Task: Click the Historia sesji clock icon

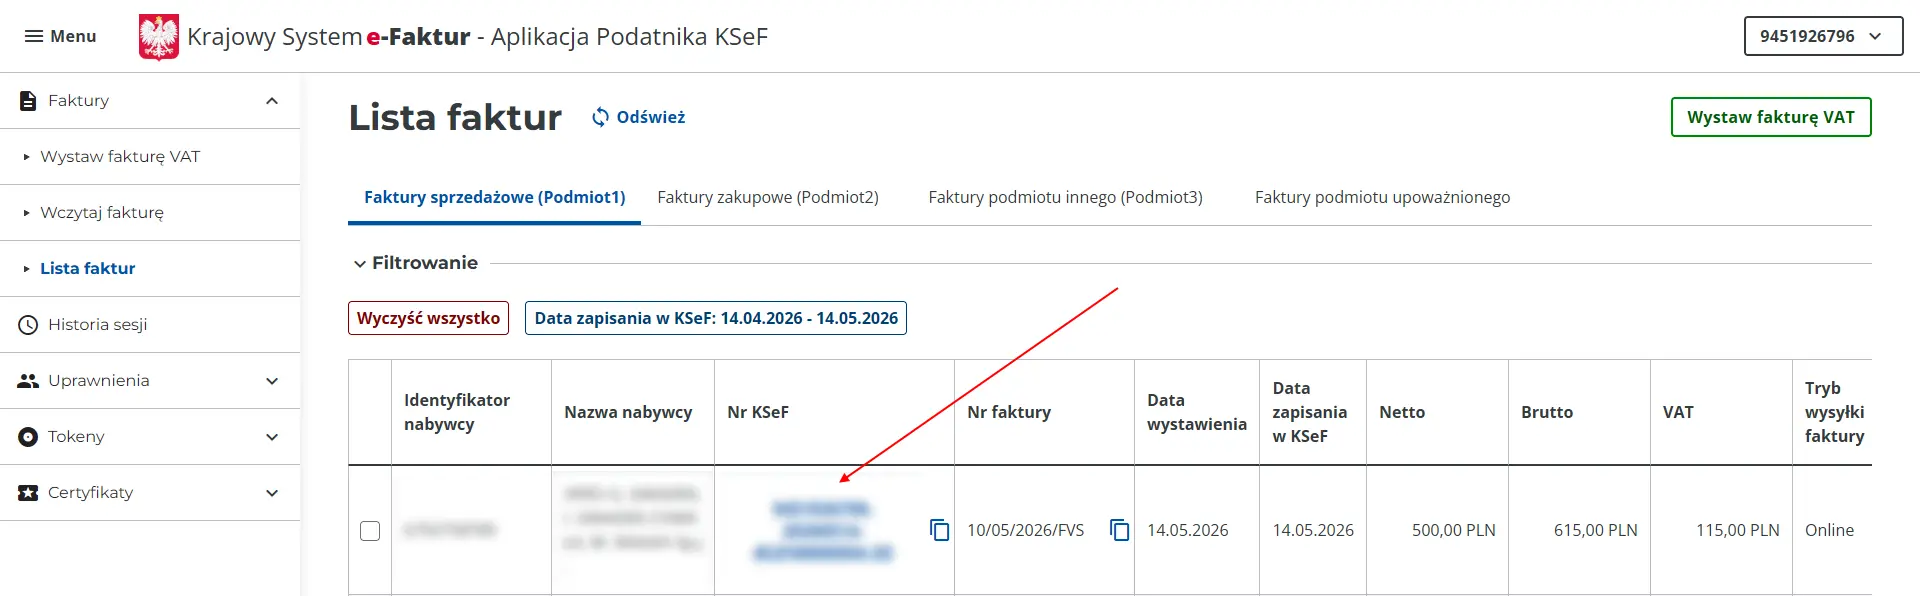Action: [x=28, y=325]
